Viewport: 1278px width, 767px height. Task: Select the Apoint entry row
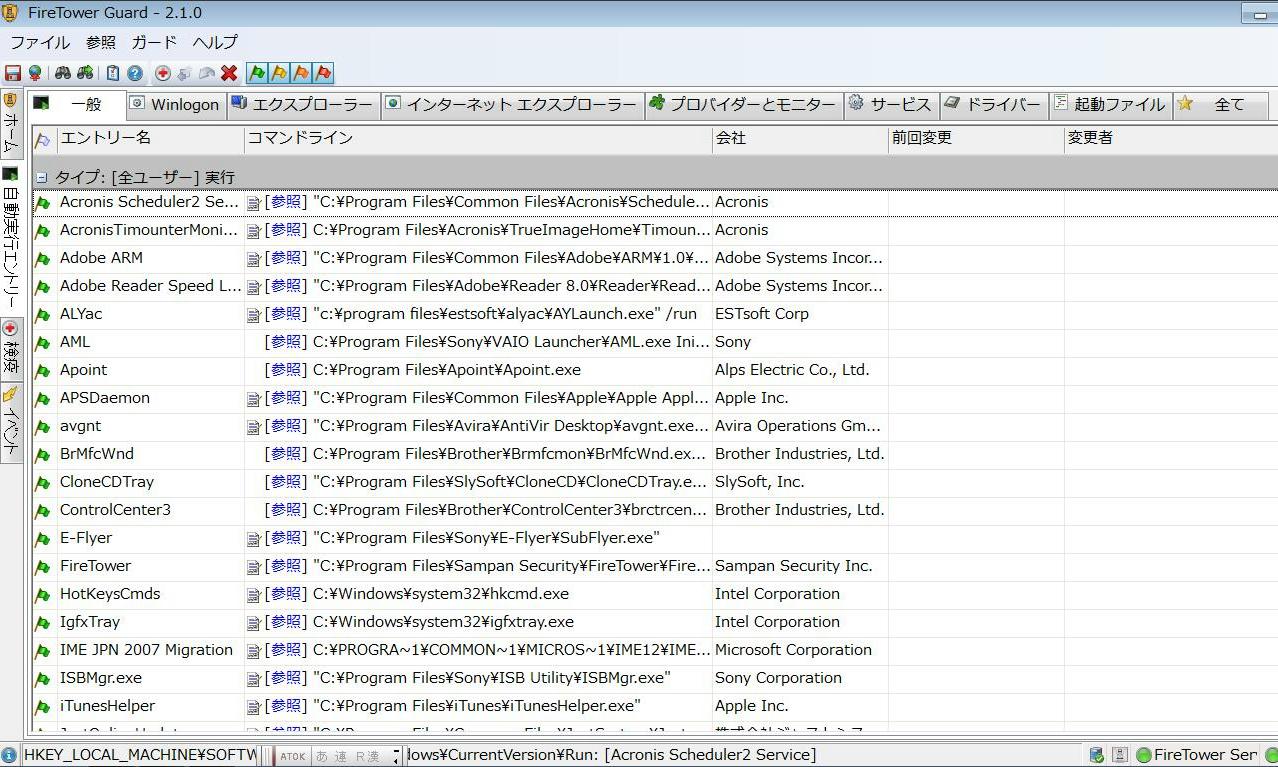click(x=83, y=370)
